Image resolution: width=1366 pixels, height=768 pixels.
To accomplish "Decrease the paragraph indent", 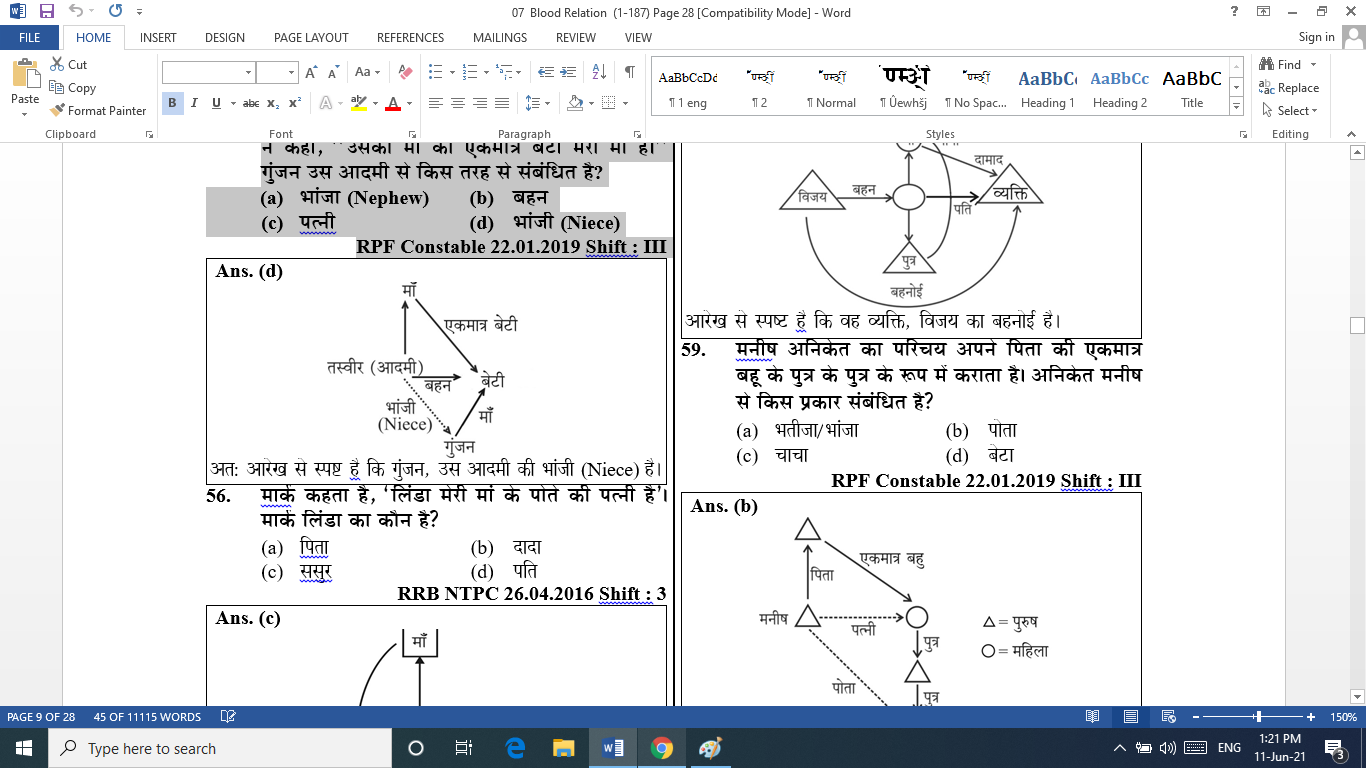I will 546,72.
